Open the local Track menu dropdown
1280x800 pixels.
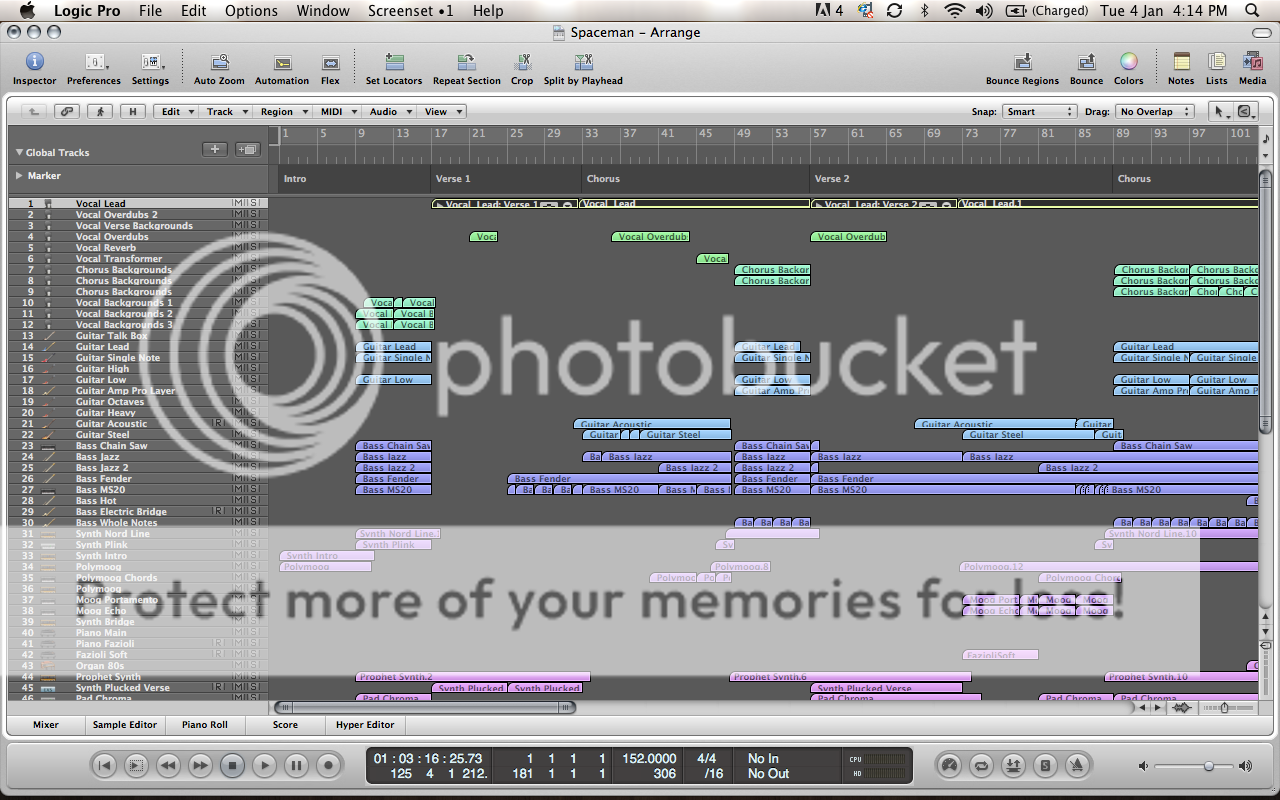click(225, 112)
